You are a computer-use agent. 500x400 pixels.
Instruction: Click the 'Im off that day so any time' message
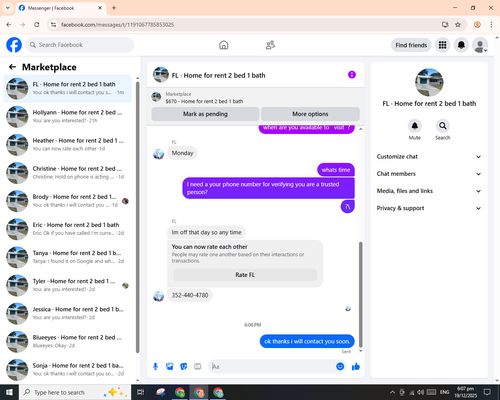tap(206, 232)
